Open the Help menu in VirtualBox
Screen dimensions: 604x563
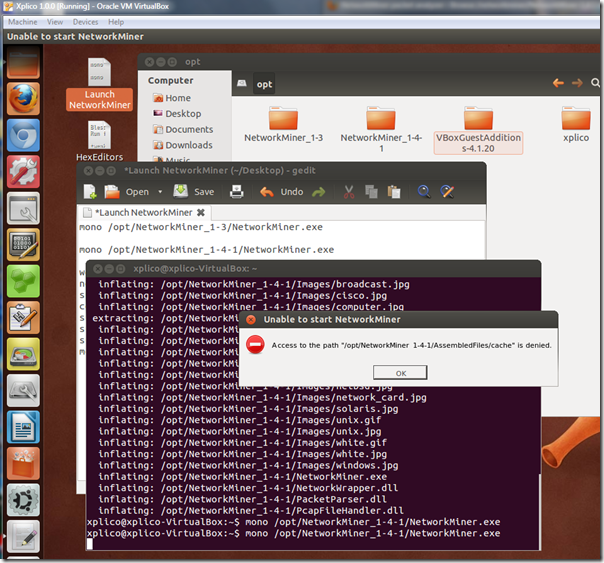(x=116, y=22)
